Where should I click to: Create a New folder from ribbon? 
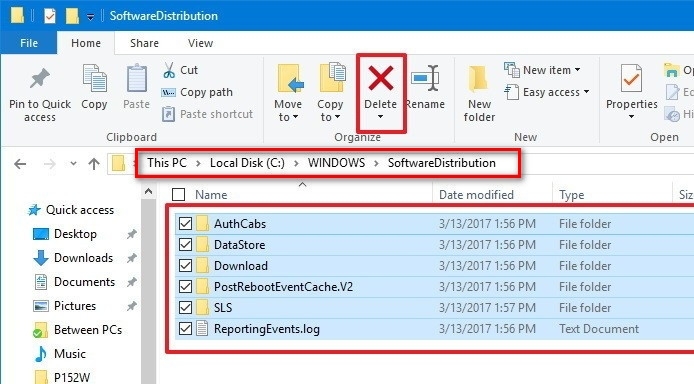coord(479,93)
